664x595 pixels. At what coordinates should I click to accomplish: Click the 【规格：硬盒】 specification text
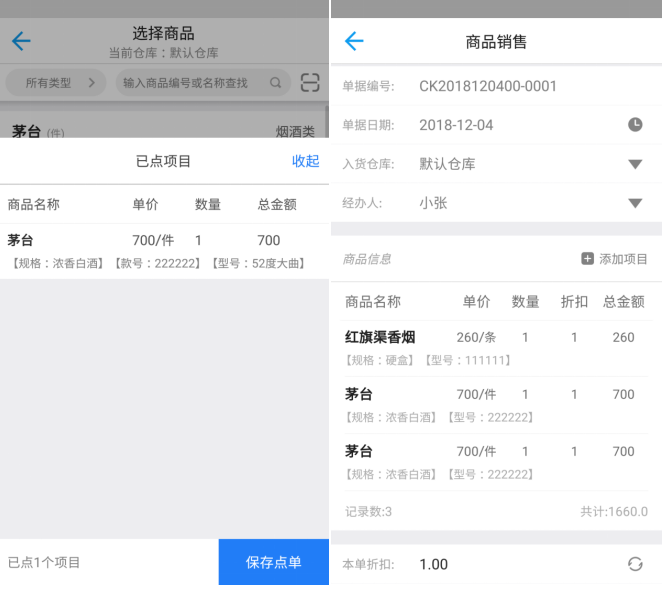point(379,360)
